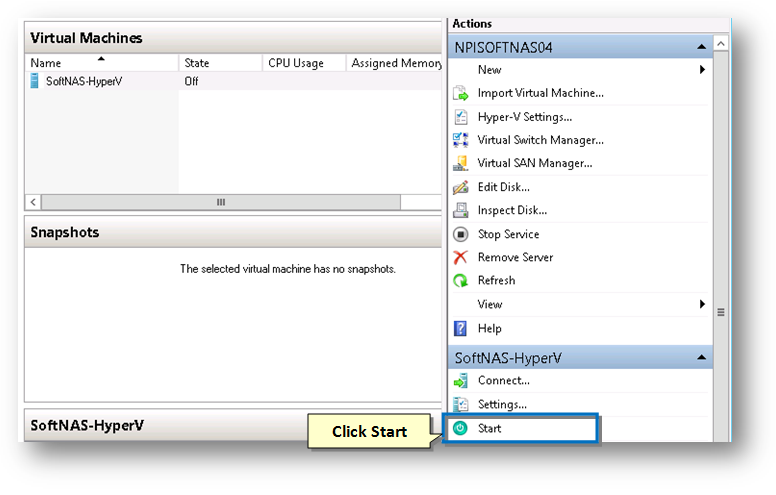Viewport: 776px width, 495px height.
Task: Click the Import Virtual Machine icon
Action: click(461, 93)
